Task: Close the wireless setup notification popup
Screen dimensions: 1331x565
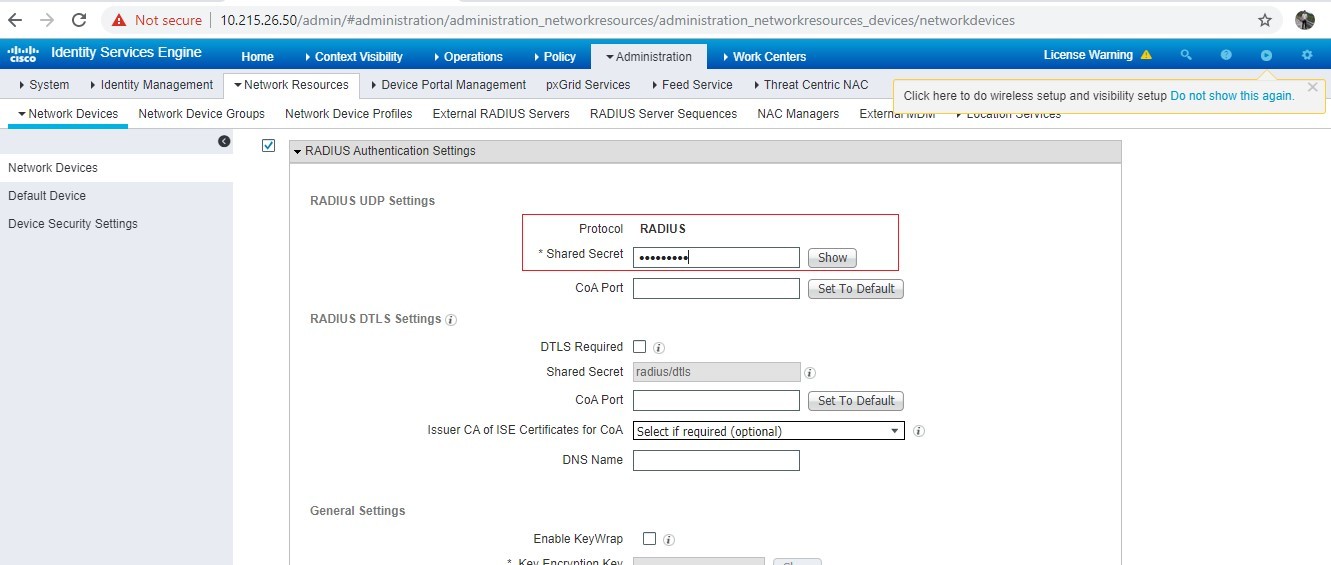Action: 1313,87
